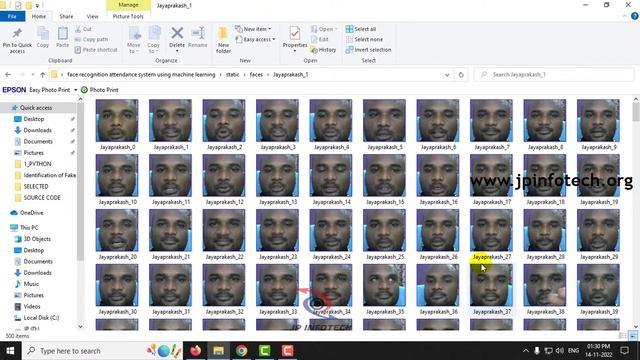This screenshot has width=640, height=360.
Task: Select the Music folder under This PC
Action: 31,284
